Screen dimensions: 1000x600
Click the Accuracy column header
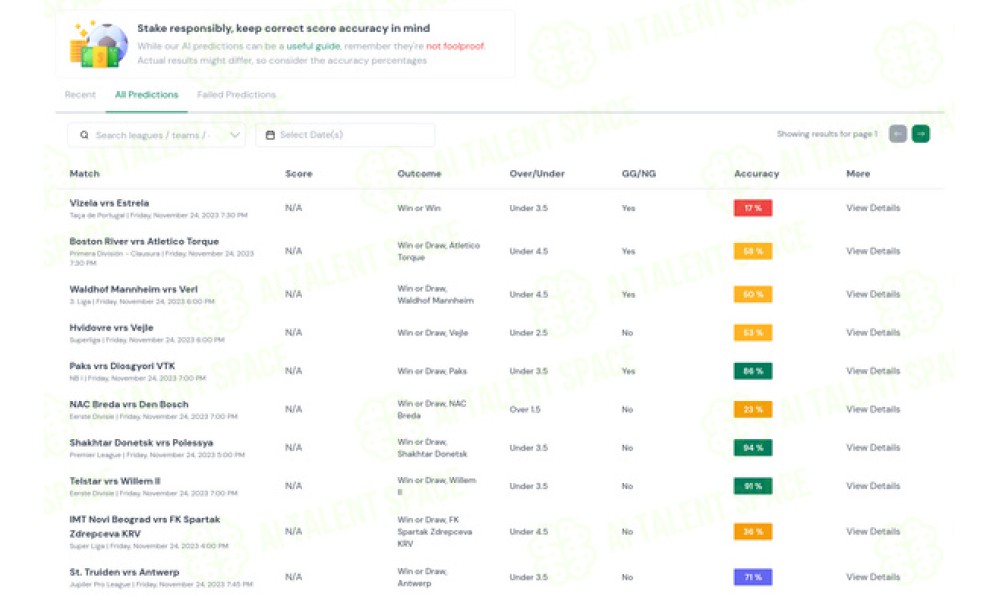[756, 173]
